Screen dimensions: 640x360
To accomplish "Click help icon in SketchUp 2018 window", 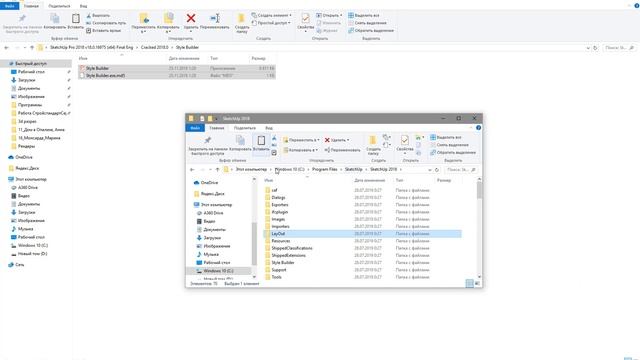I will (x=478, y=128).
